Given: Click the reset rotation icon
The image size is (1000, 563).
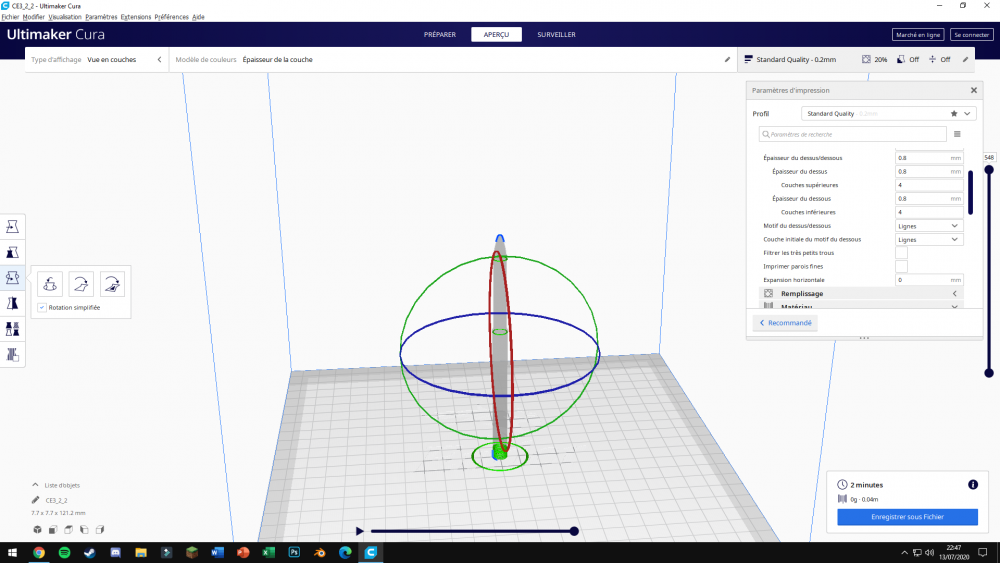Looking at the screenshot, I should tap(50, 284).
